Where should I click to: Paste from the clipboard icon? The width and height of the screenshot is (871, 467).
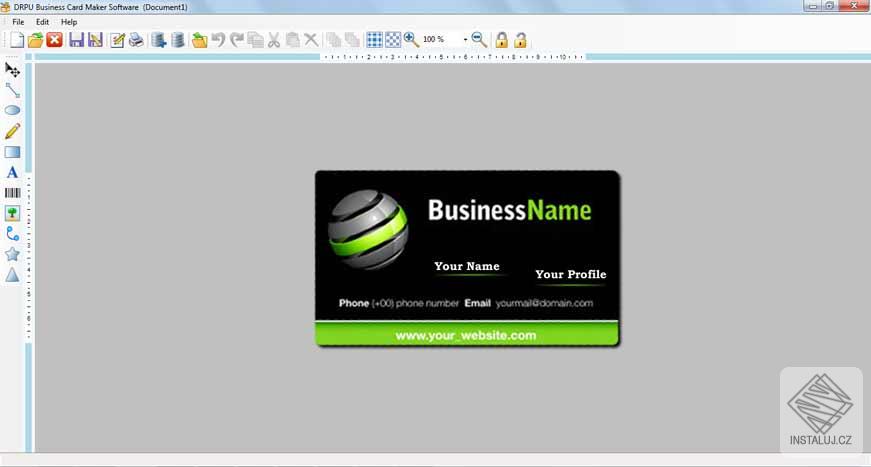[x=292, y=40]
